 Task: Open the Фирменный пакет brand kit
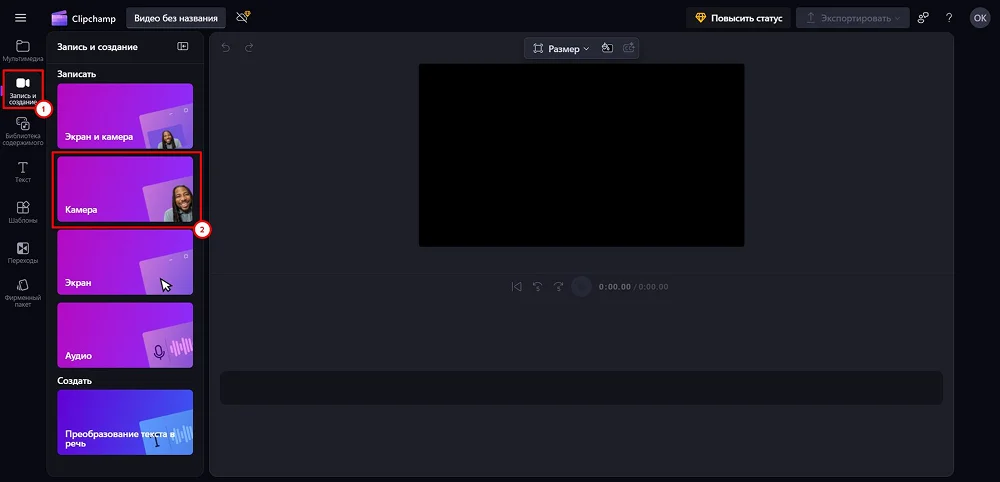[x=23, y=292]
